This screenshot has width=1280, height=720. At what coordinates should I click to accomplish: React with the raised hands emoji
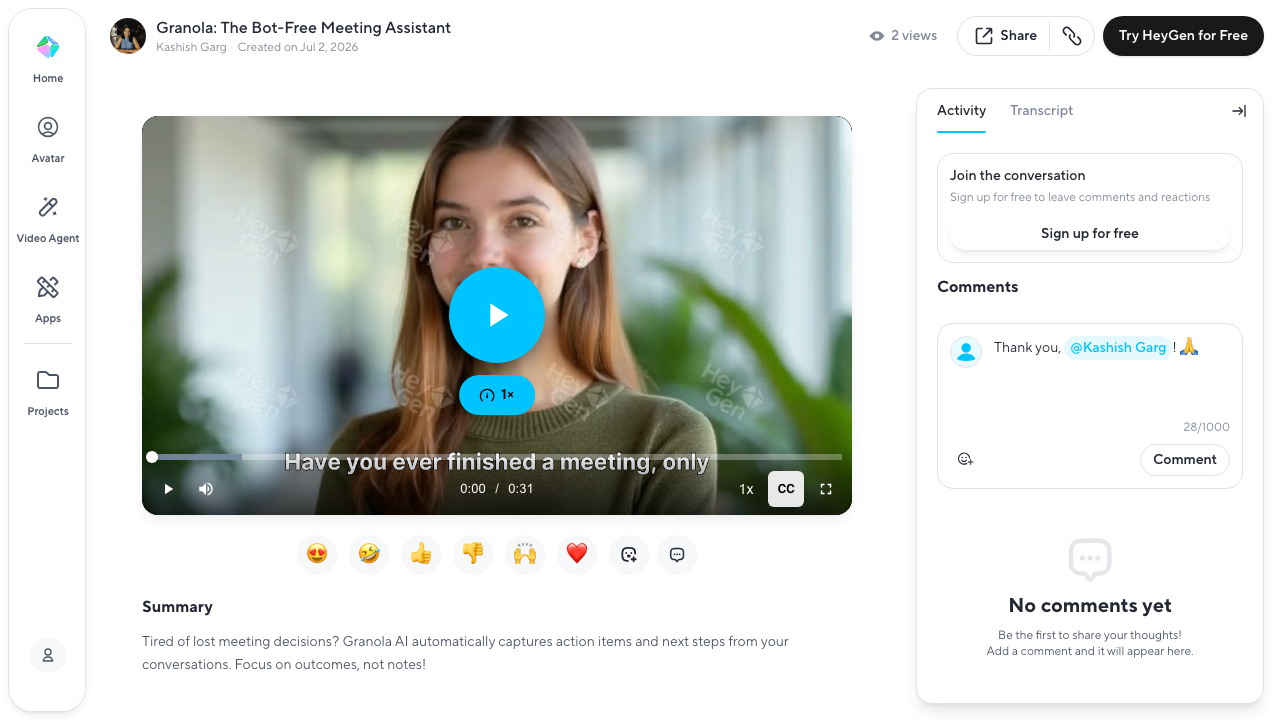(x=525, y=554)
